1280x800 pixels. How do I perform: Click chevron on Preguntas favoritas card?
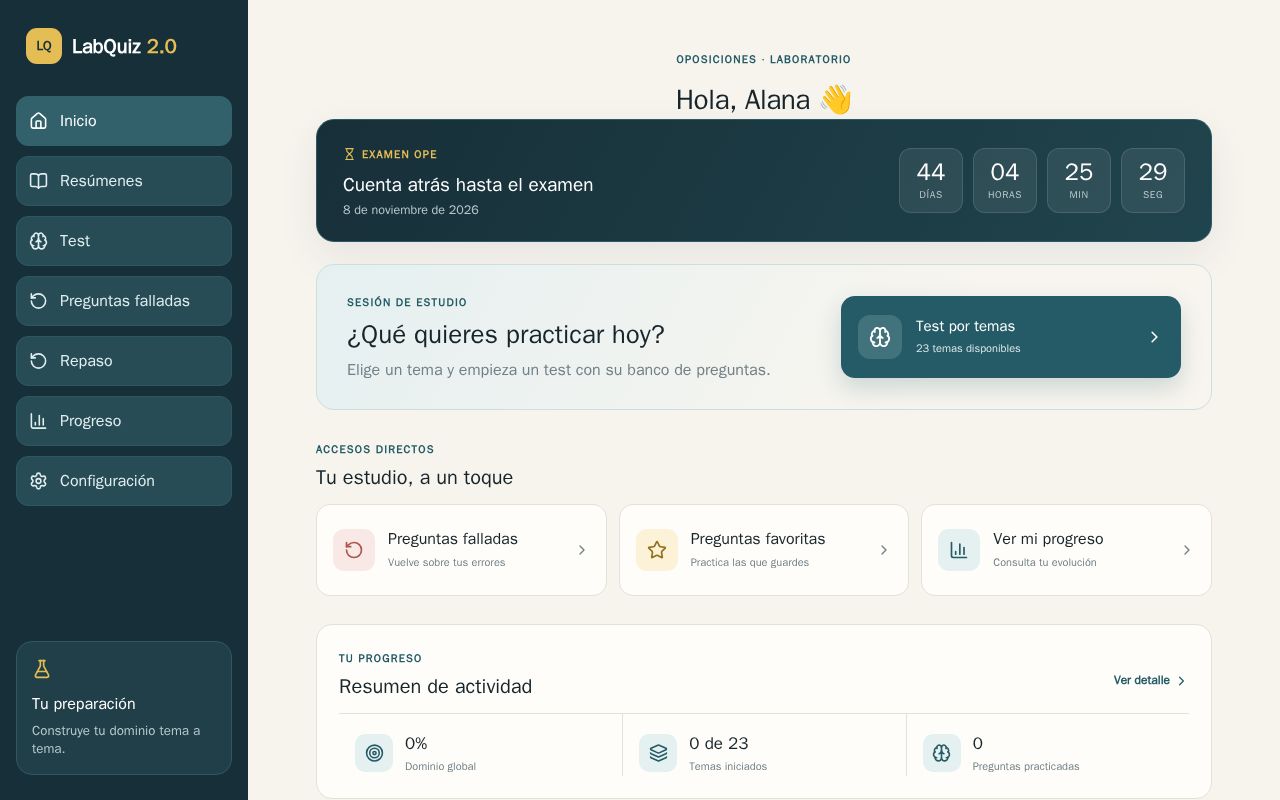pyautogui.click(x=884, y=550)
